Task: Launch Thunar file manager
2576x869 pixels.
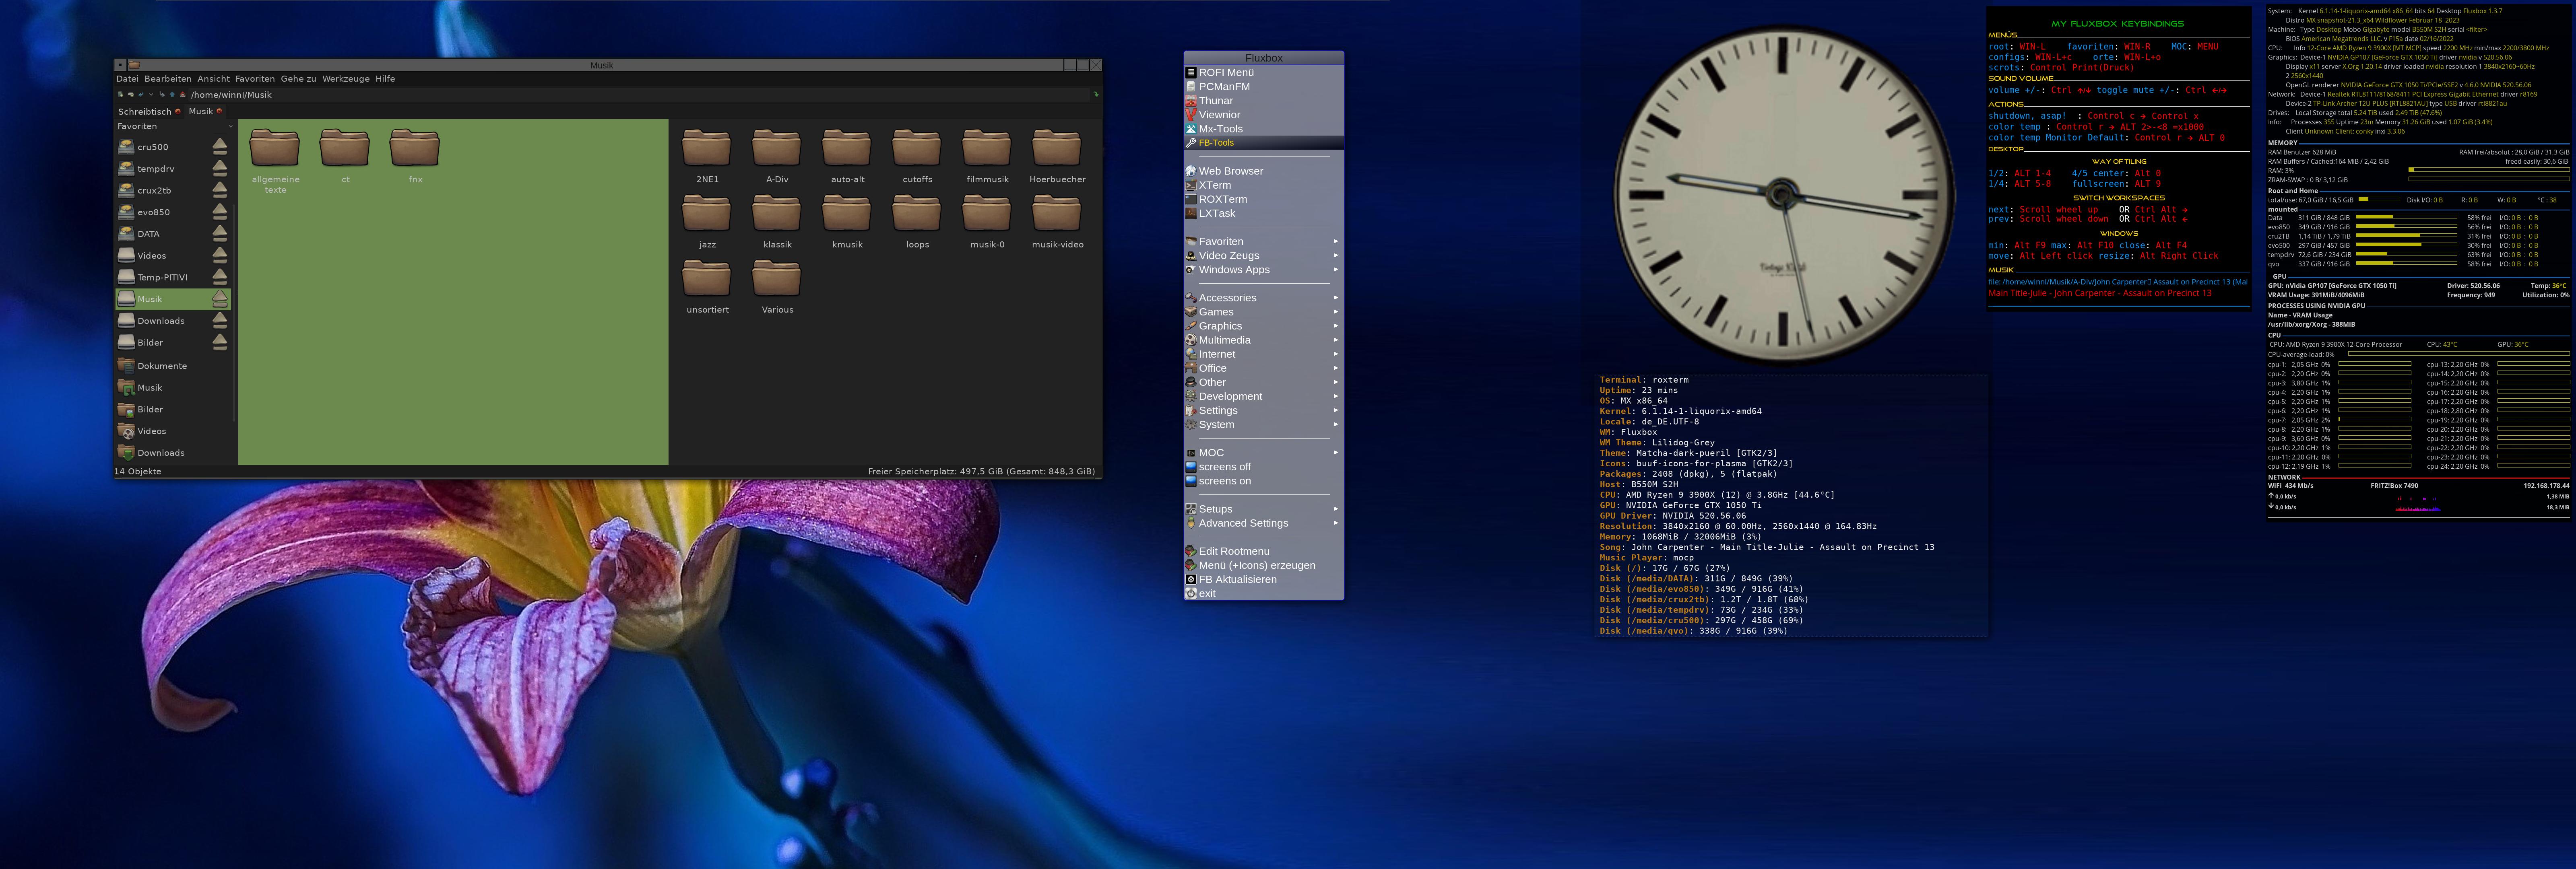Action: click(1263, 100)
